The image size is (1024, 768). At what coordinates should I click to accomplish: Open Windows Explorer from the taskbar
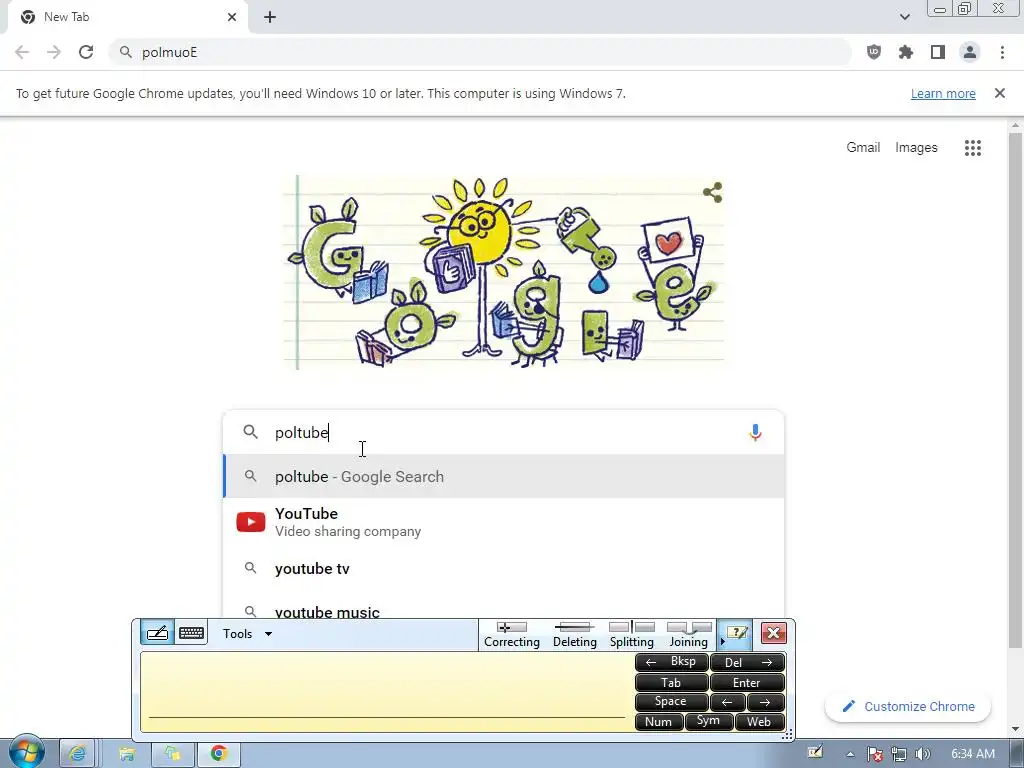pos(127,754)
